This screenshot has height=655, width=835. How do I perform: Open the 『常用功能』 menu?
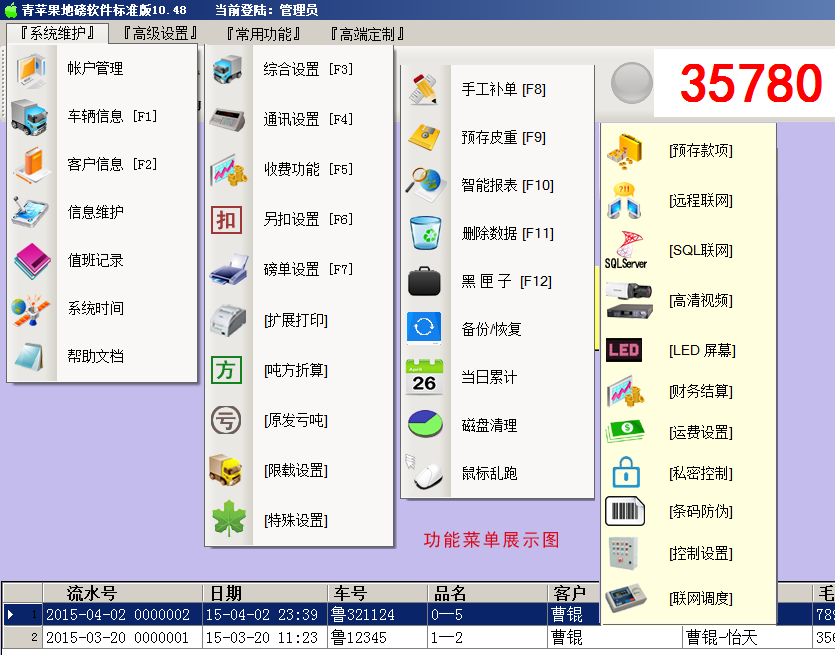coord(263,34)
